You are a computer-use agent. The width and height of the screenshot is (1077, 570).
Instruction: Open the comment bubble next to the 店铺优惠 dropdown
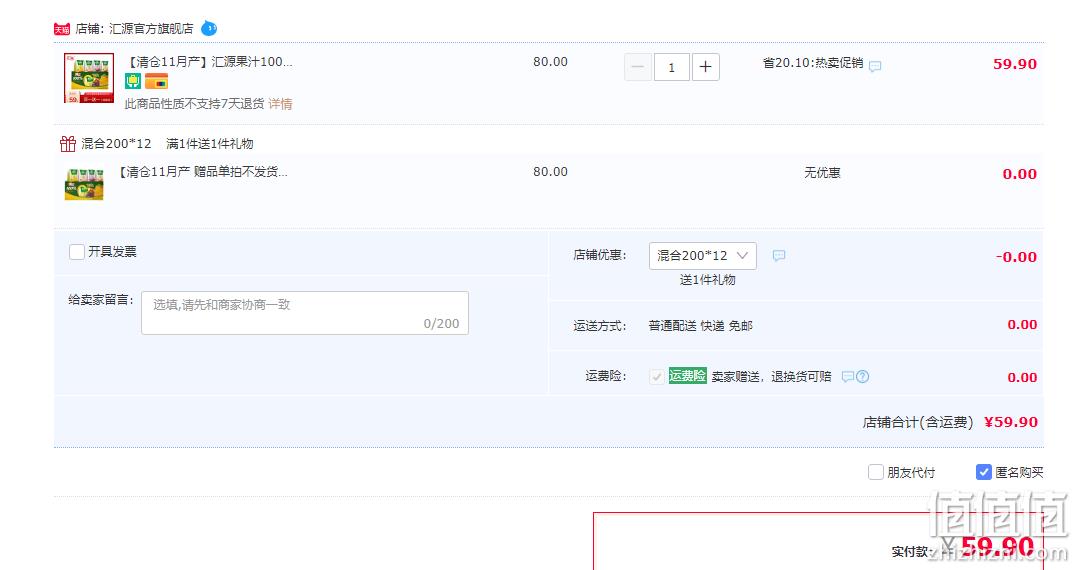pyautogui.click(x=778, y=255)
